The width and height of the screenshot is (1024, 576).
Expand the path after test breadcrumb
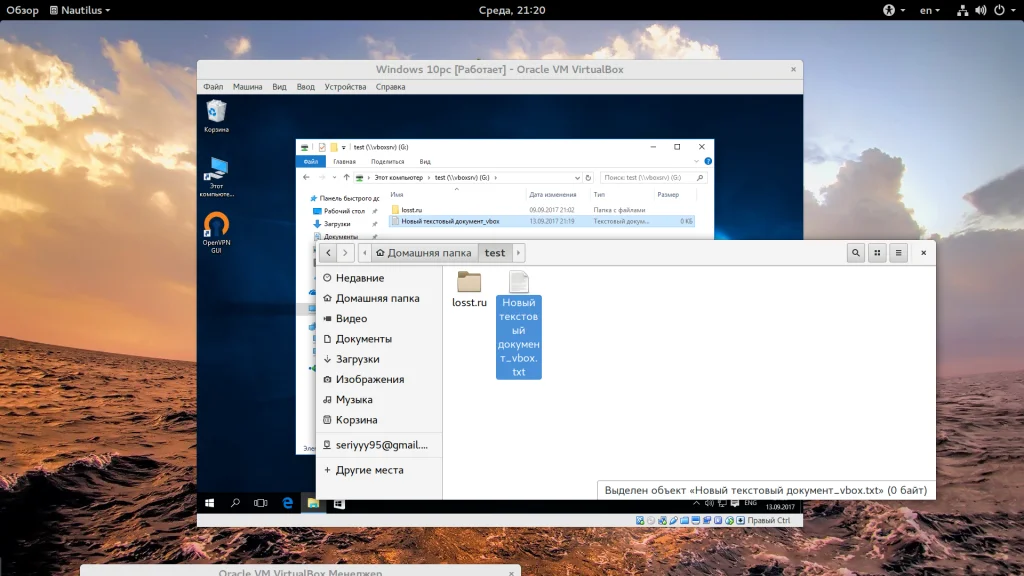tap(518, 253)
